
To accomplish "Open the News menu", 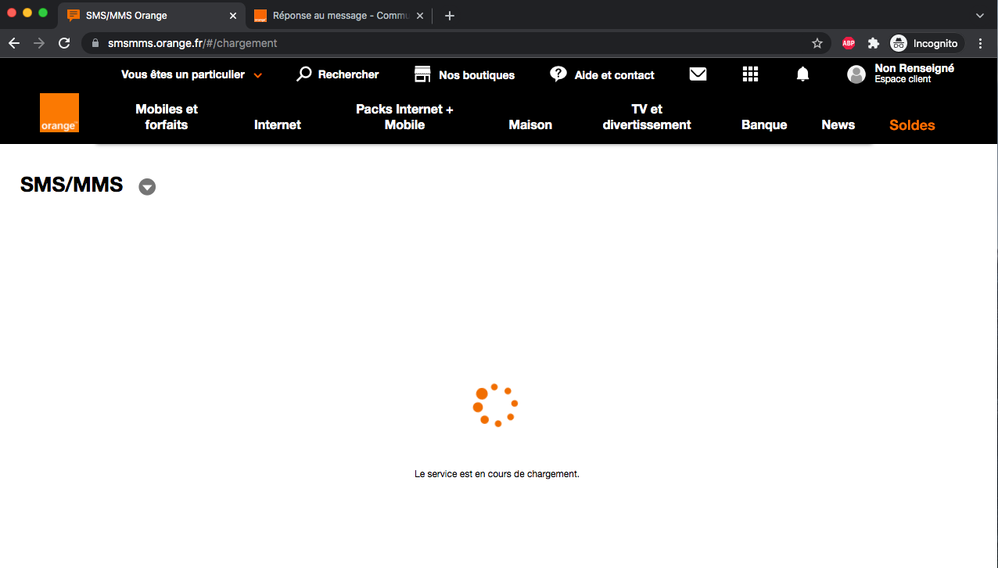I will [838, 125].
